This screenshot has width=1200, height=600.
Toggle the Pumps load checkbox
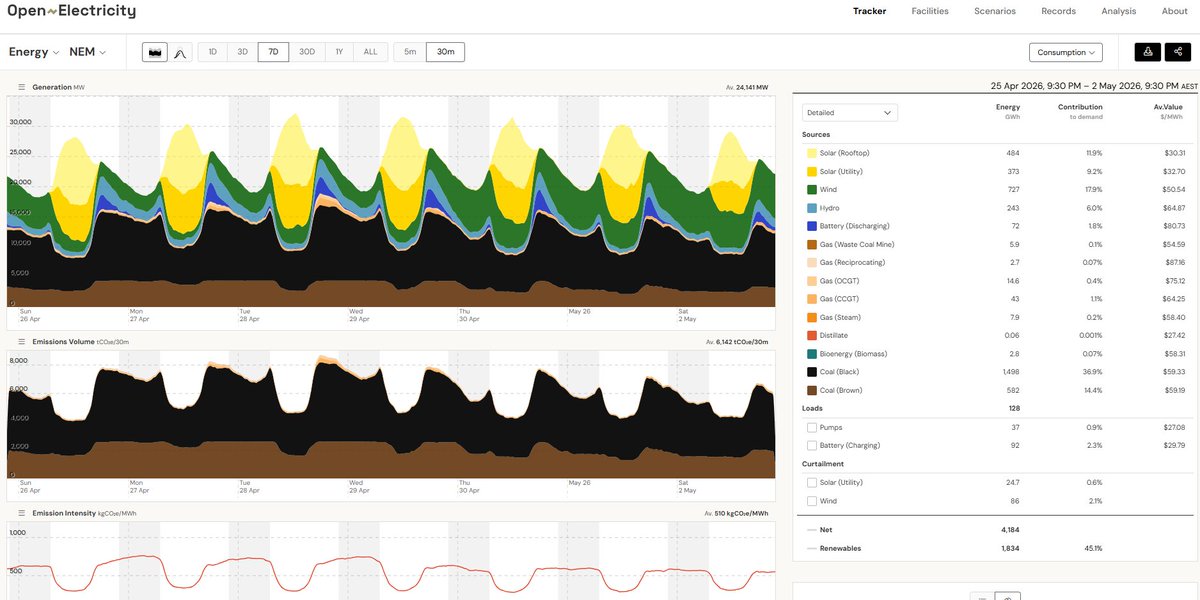point(812,427)
